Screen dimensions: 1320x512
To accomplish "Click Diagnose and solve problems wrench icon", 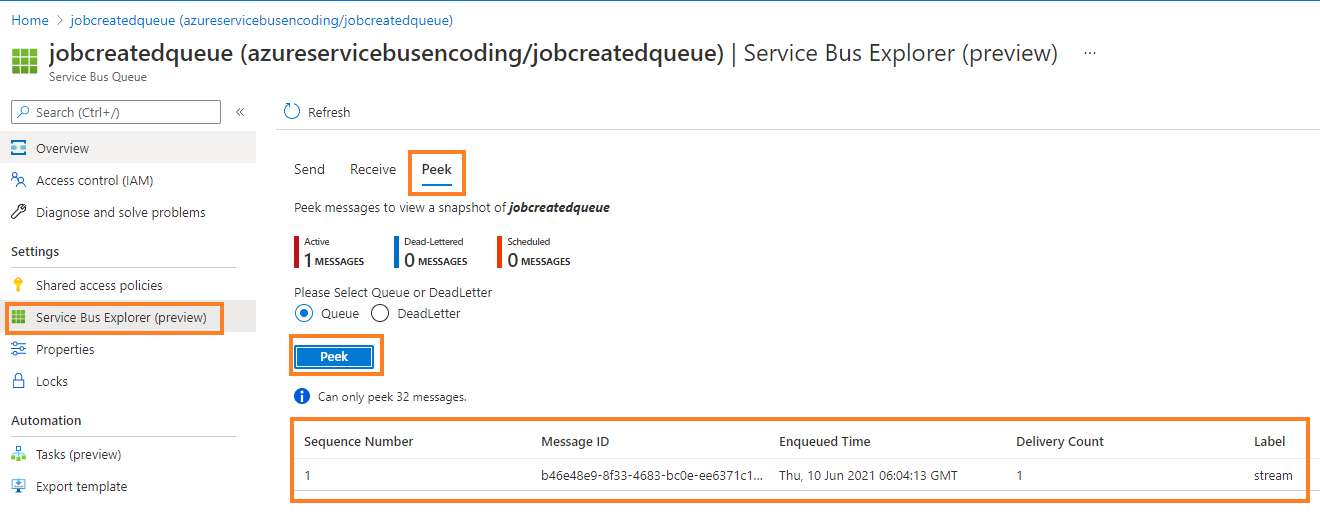I will pos(18,212).
